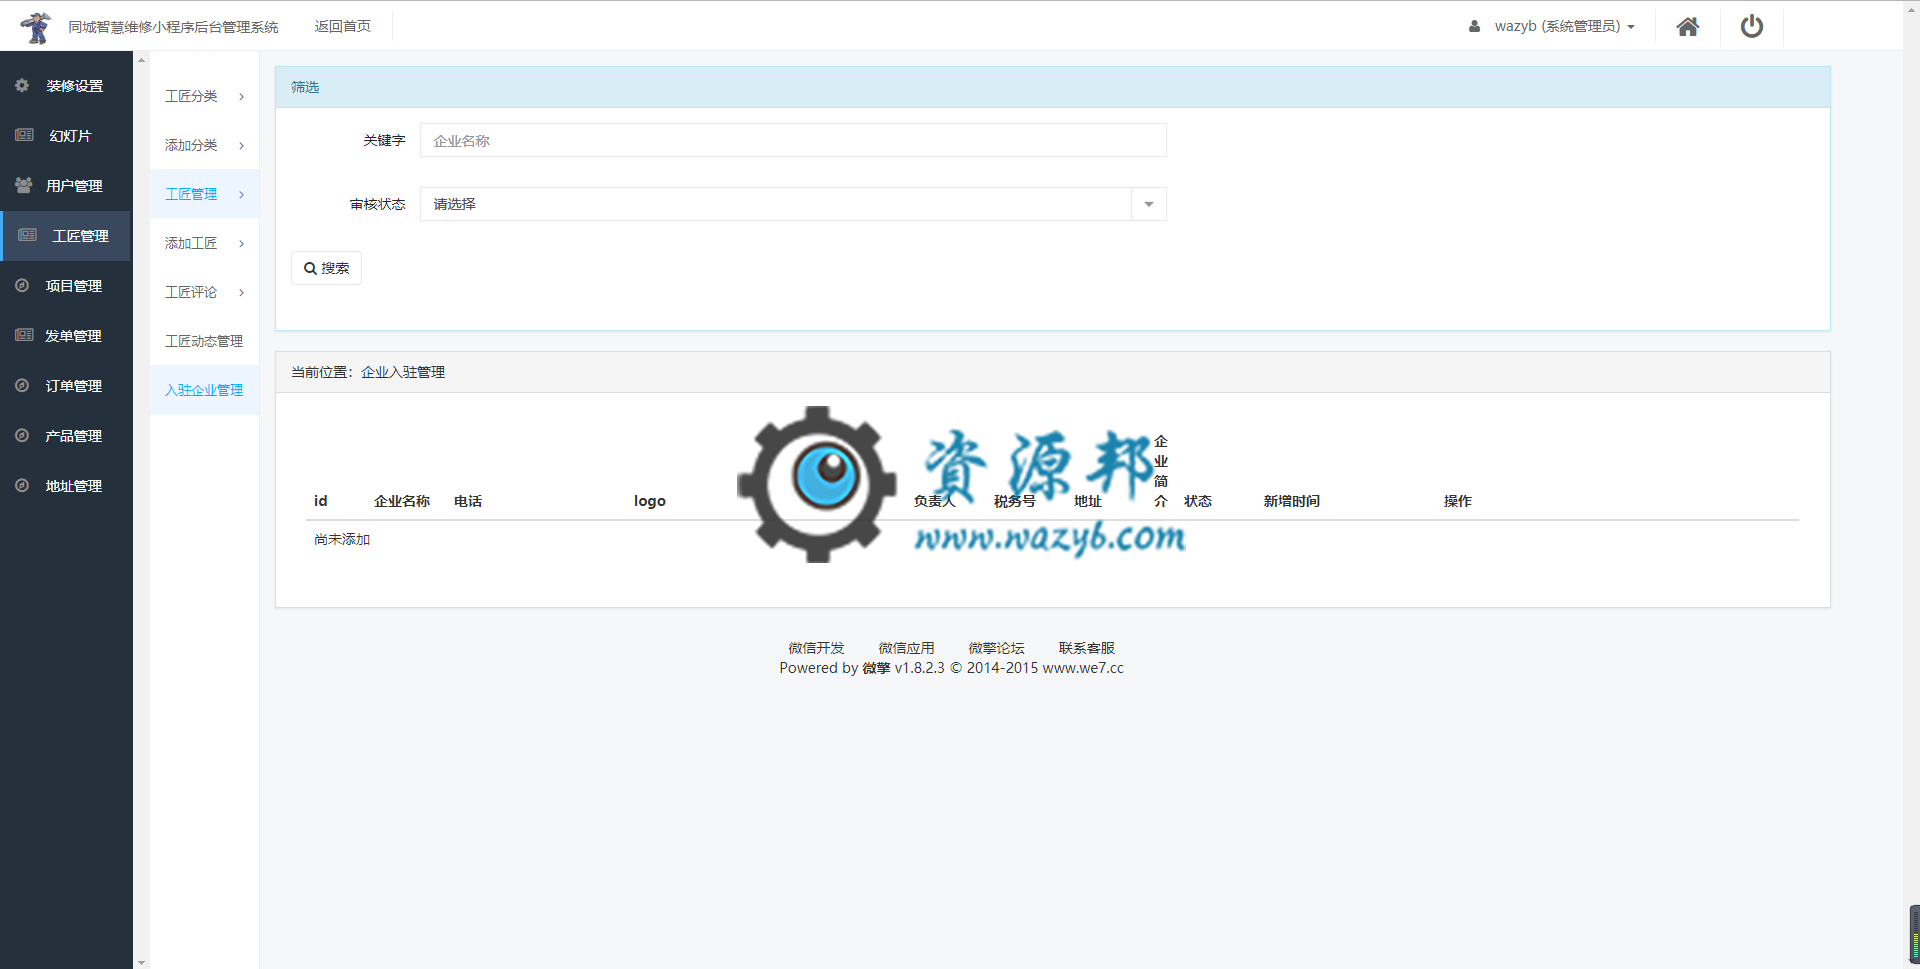The height and width of the screenshot is (969, 1920).
Task: Click the sidebar scrollbar down arrow
Action: (141, 962)
